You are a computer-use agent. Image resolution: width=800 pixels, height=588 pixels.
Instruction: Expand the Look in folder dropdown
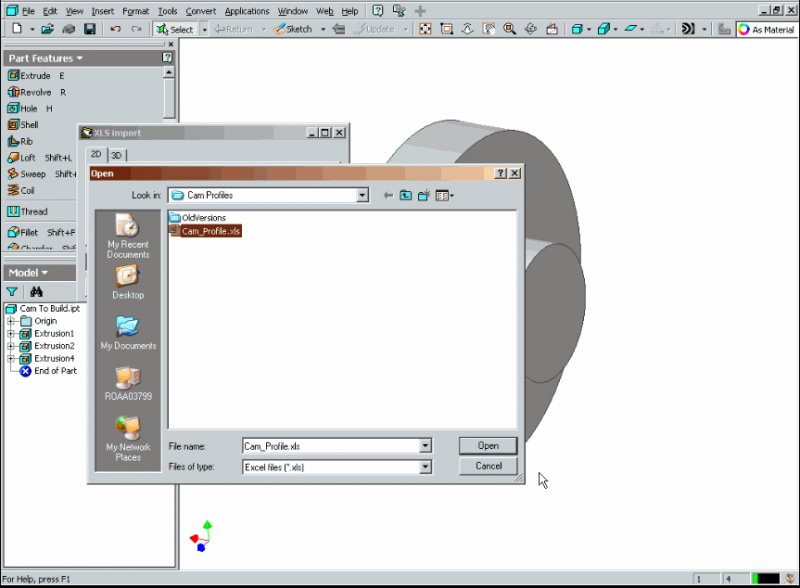(x=362, y=195)
